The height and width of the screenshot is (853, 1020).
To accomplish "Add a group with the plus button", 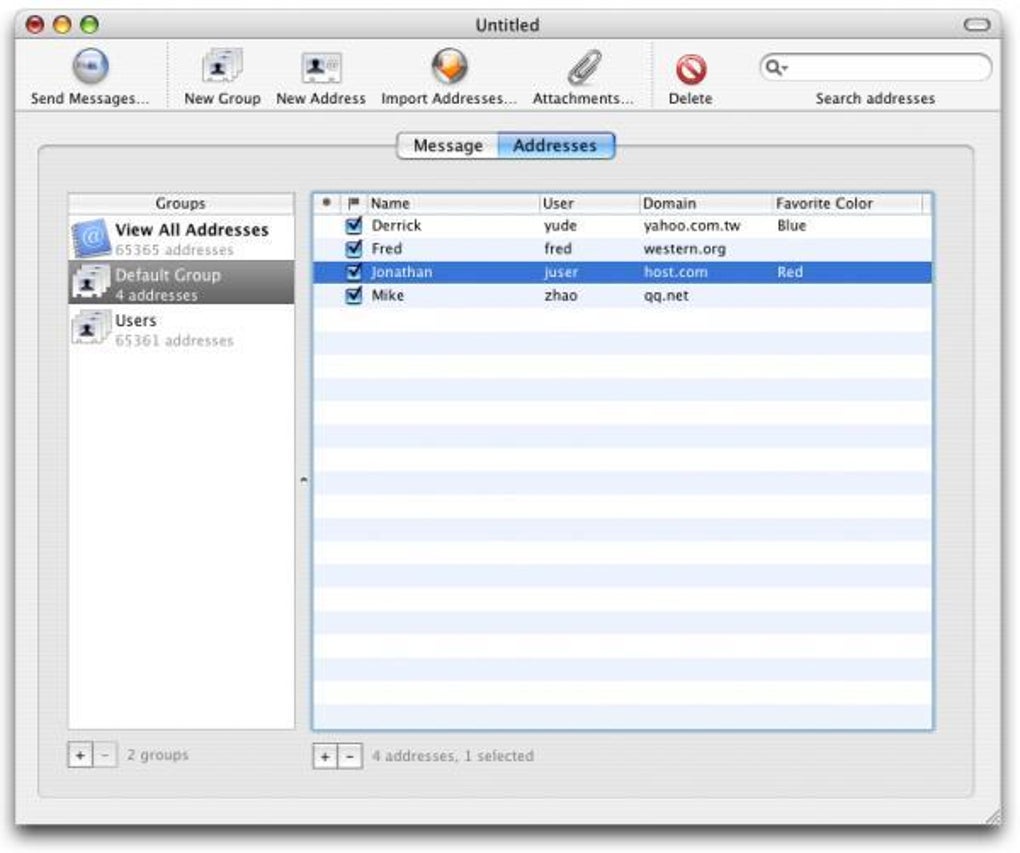I will (80, 755).
